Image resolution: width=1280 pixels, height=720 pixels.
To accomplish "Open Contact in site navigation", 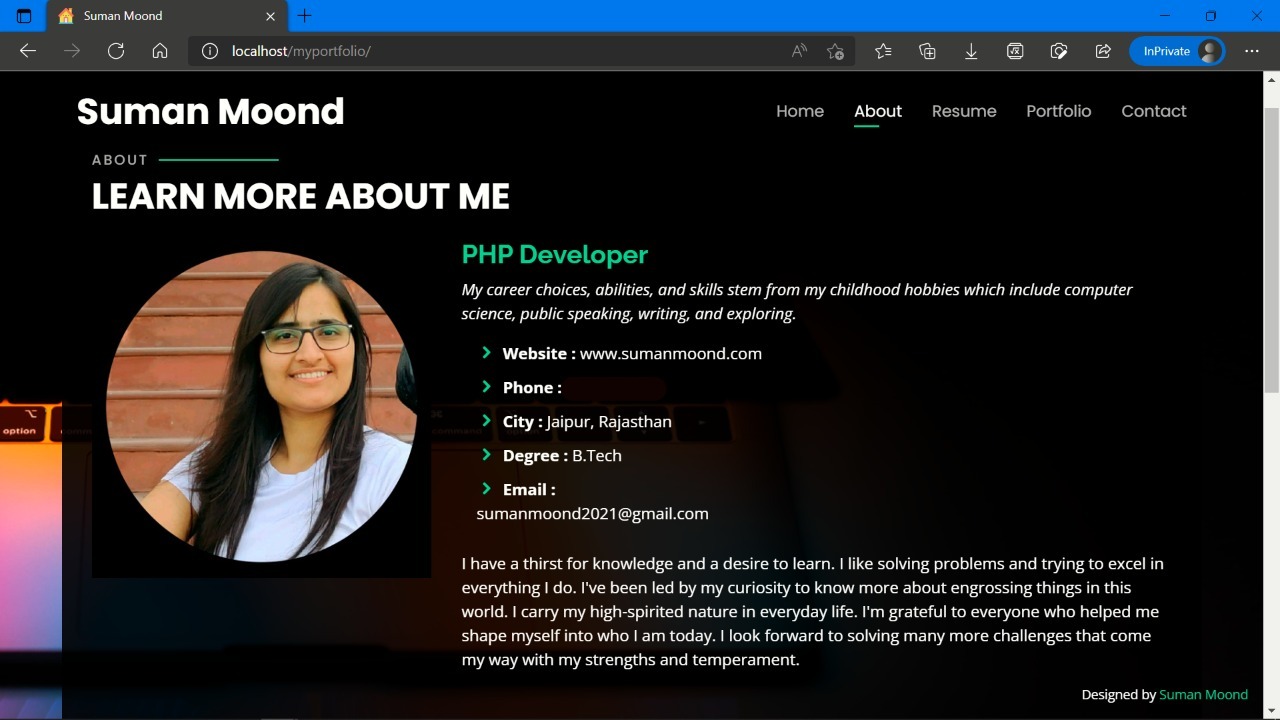I will [x=1154, y=111].
